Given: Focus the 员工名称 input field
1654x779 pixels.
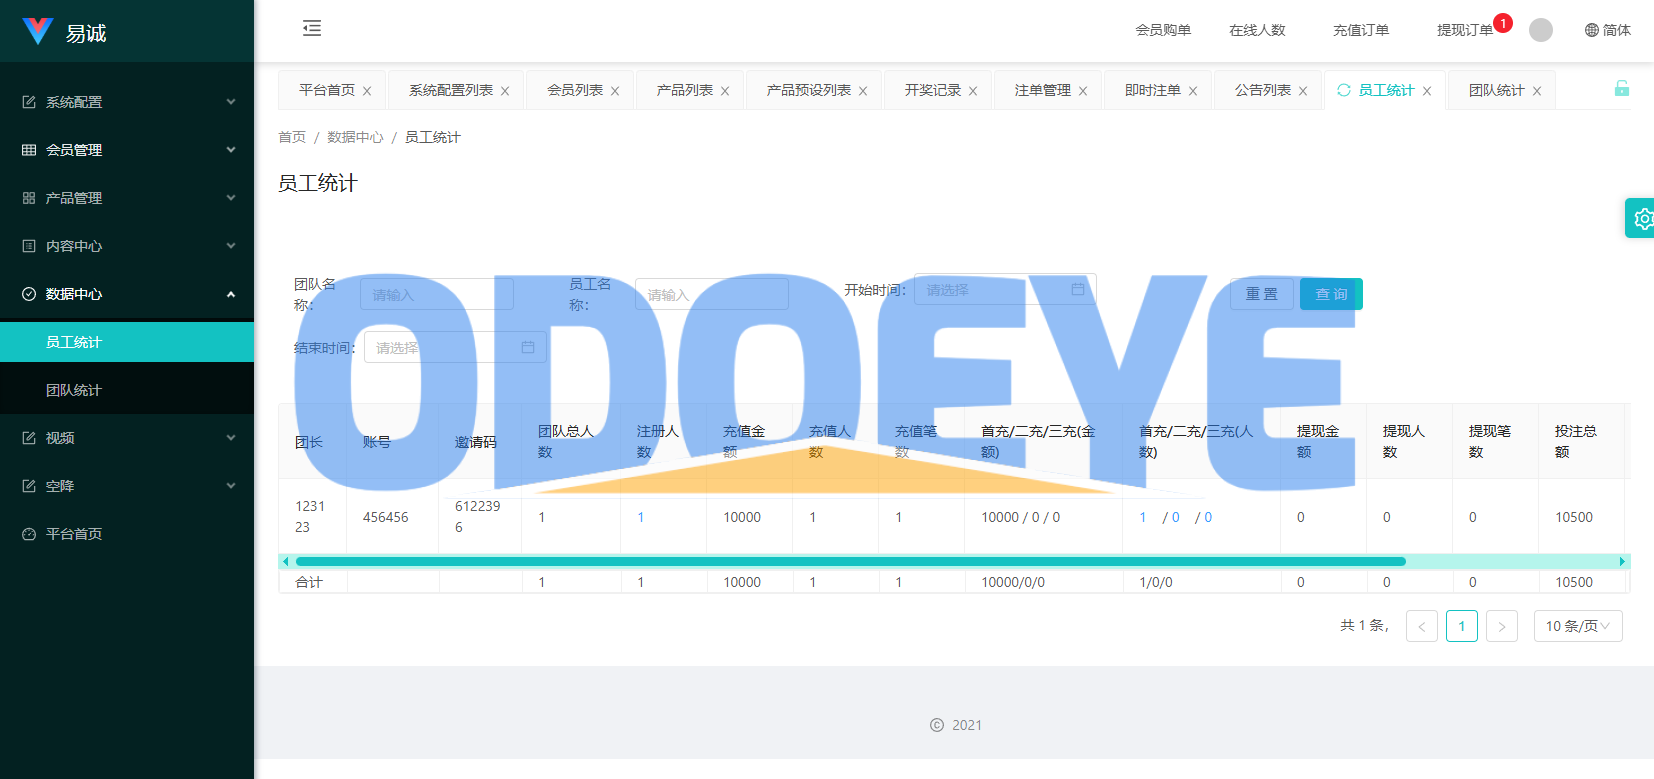Looking at the screenshot, I should pos(712,294).
